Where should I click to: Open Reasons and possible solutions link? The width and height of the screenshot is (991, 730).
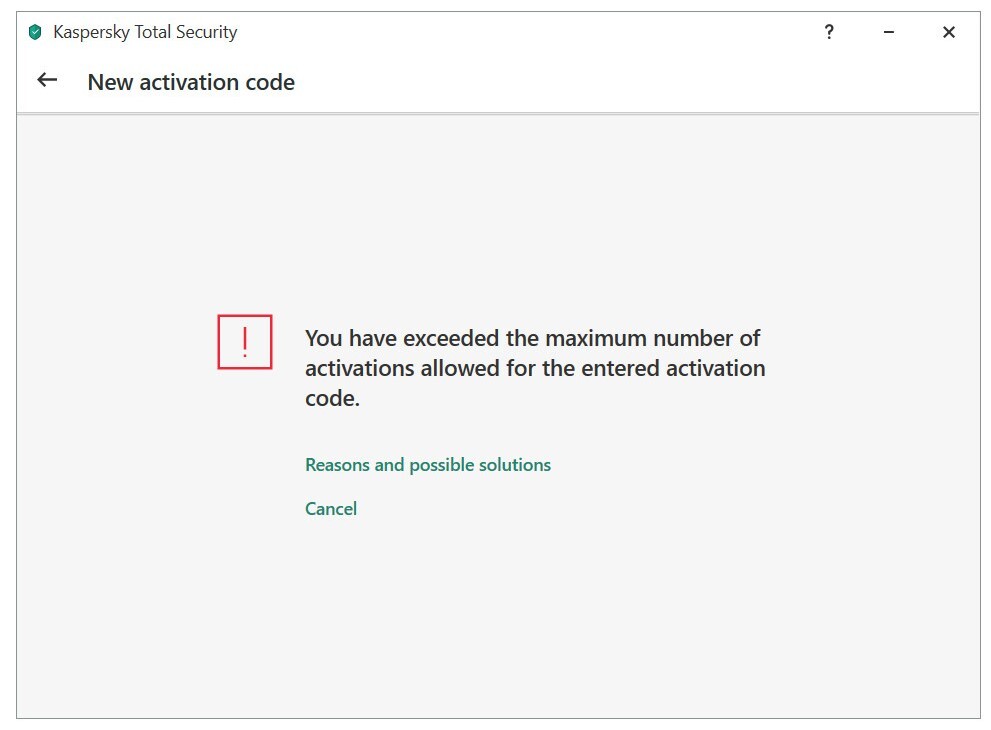point(428,465)
